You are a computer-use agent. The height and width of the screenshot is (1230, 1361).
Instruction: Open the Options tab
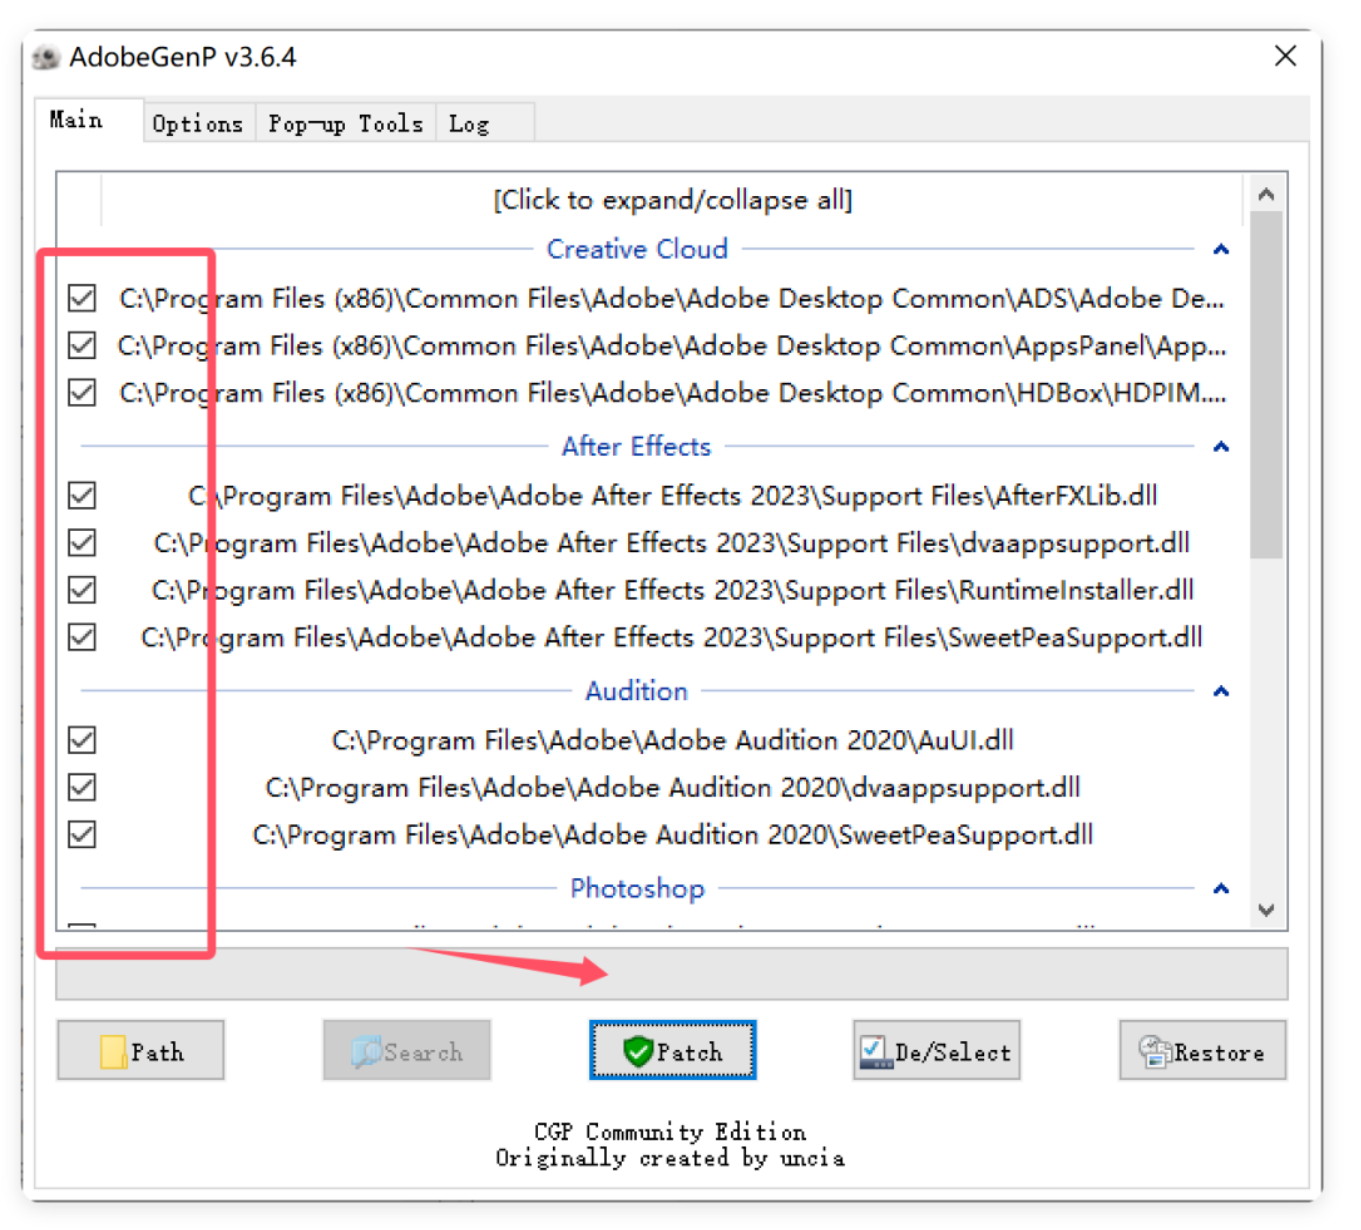pos(198,124)
